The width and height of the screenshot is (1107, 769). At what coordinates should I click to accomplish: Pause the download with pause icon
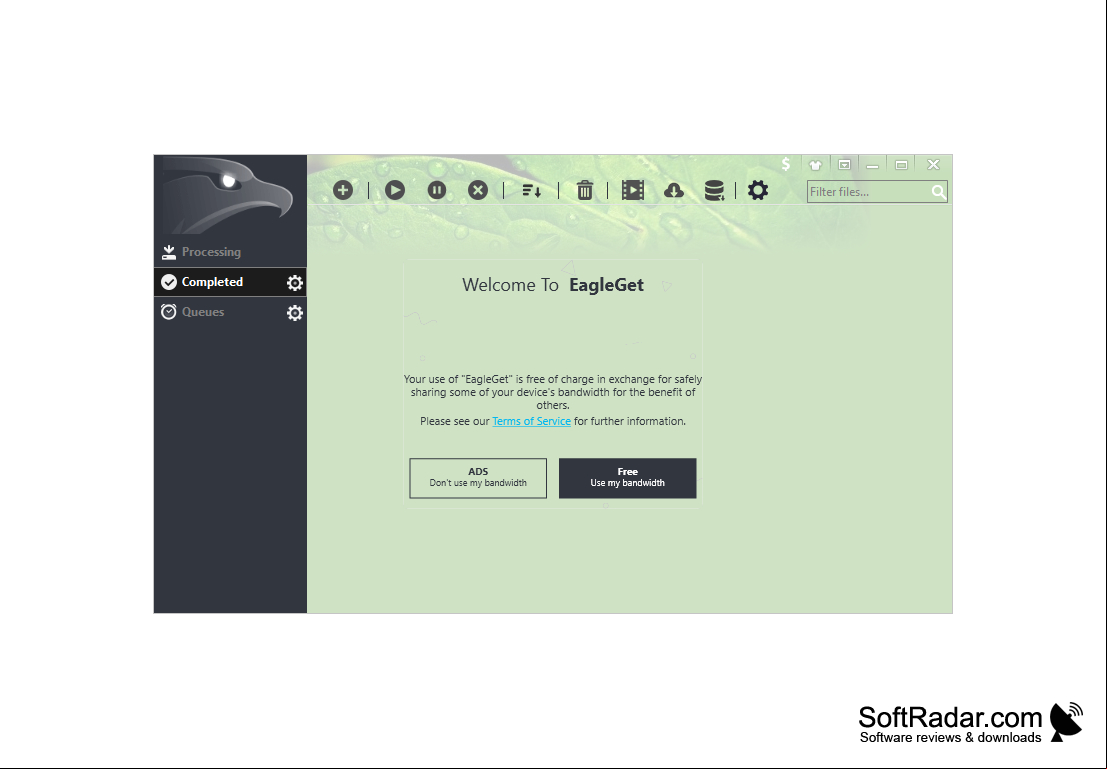pos(436,190)
